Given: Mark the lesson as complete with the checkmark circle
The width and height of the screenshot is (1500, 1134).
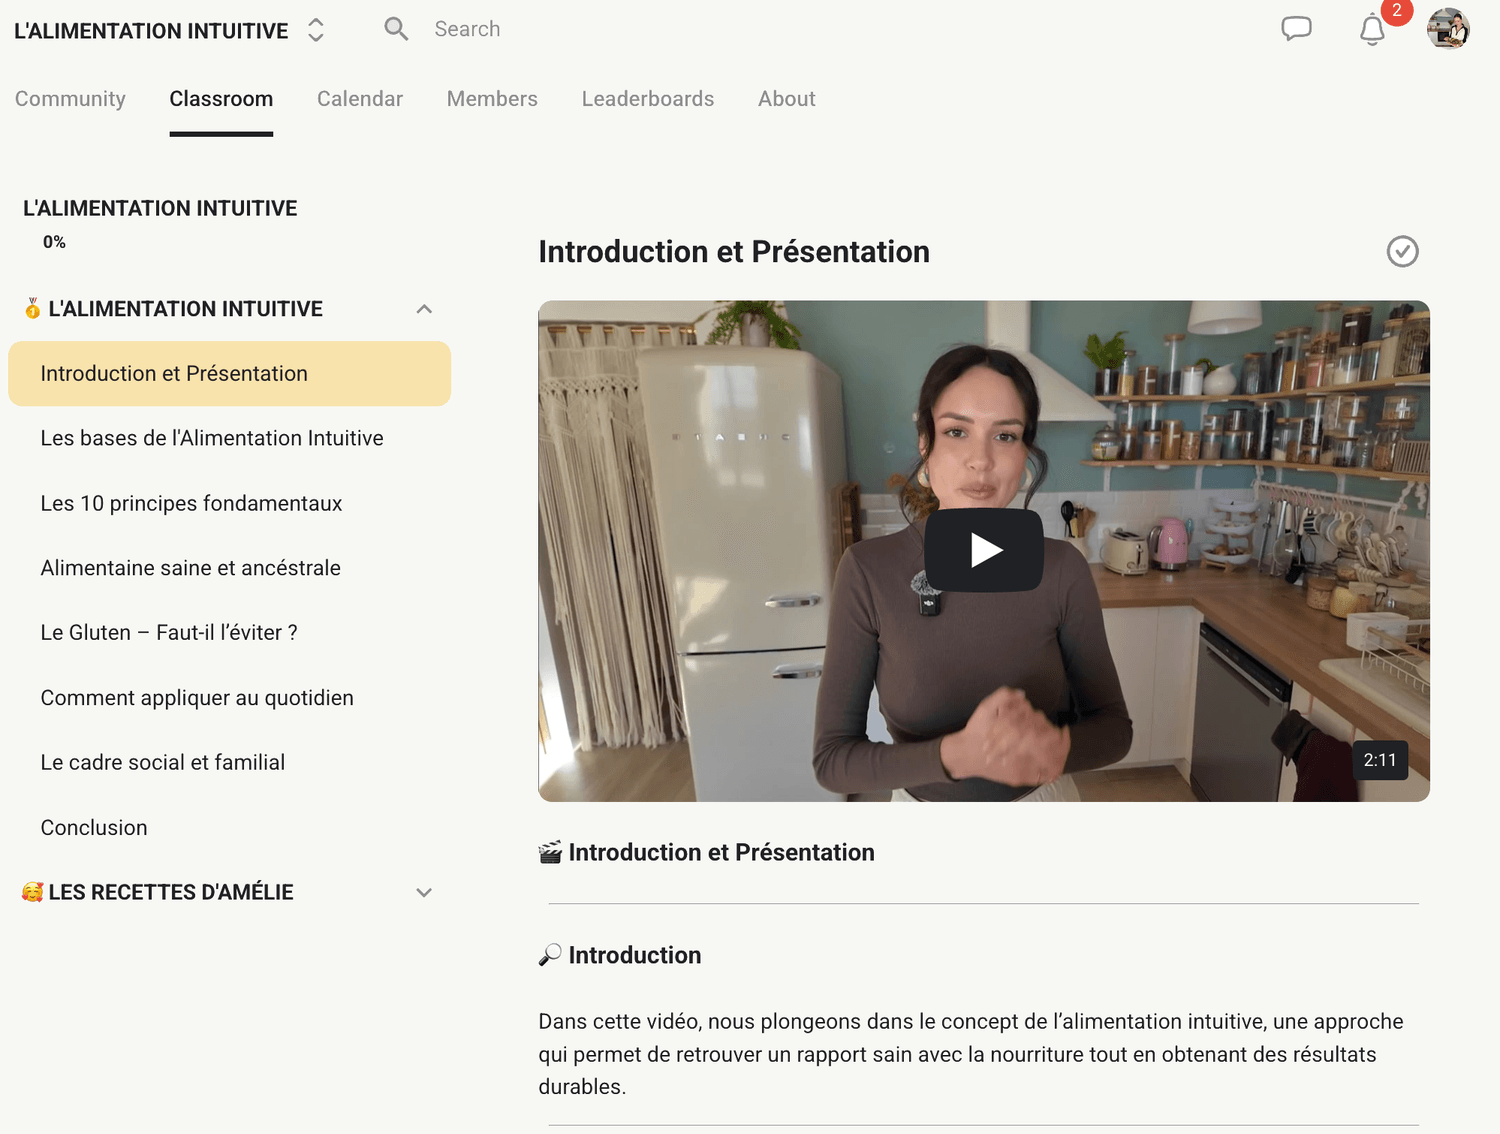Looking at the screenshot, I should 1402,252.
